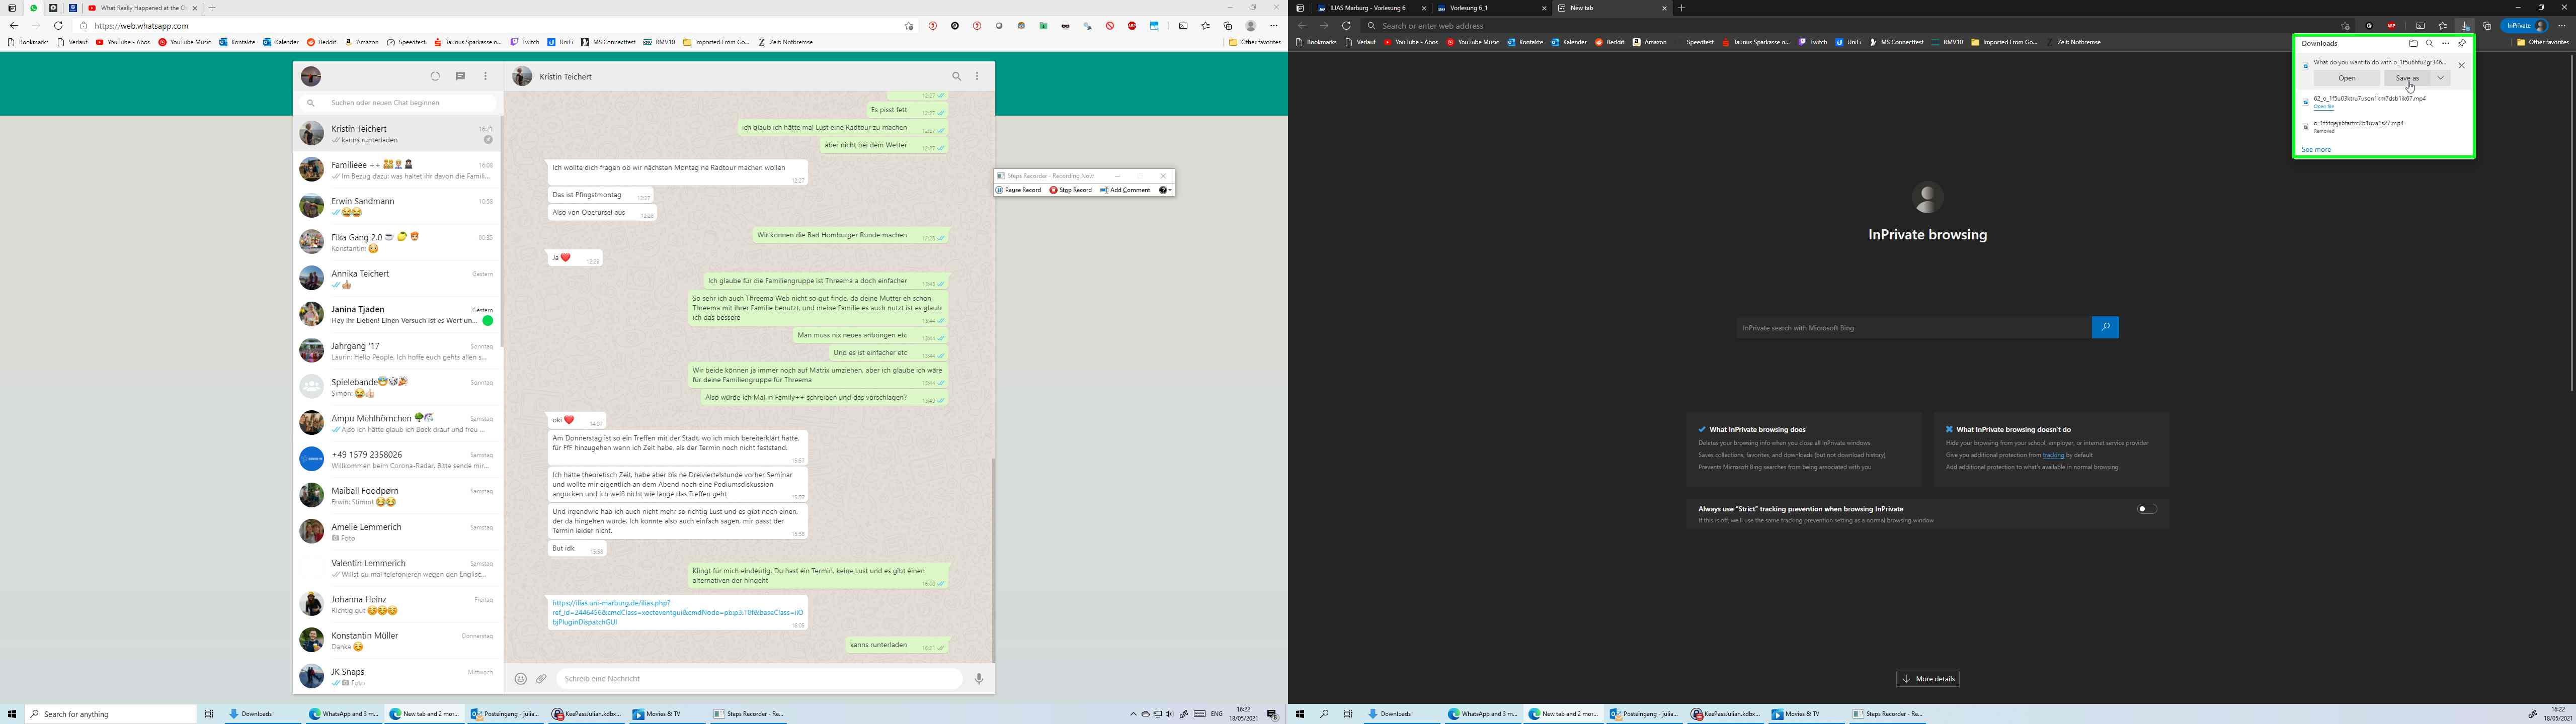The height and width of the screenshot is (724, 2576).
Task: Click See more link in Downloads
Action: click(x=2316, y=150)
